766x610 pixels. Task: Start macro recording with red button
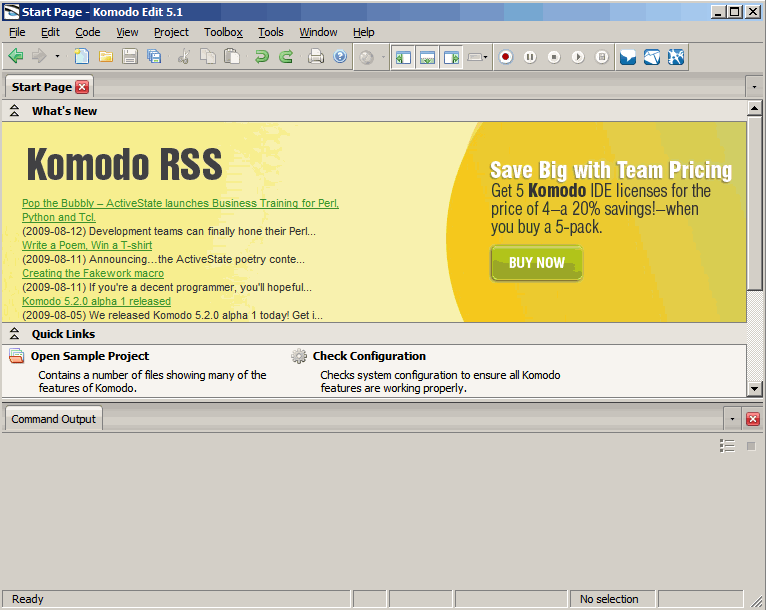click(x=506, y=57)
